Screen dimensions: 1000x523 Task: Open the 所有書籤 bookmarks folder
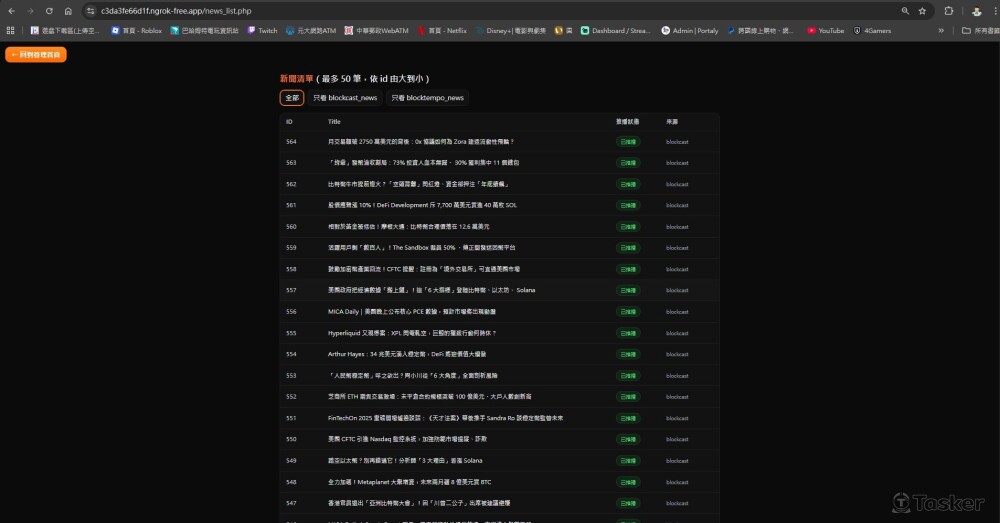click(978, 31)
